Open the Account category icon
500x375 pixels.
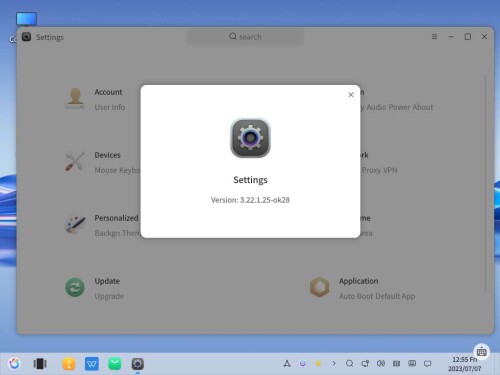pos(75,98)
